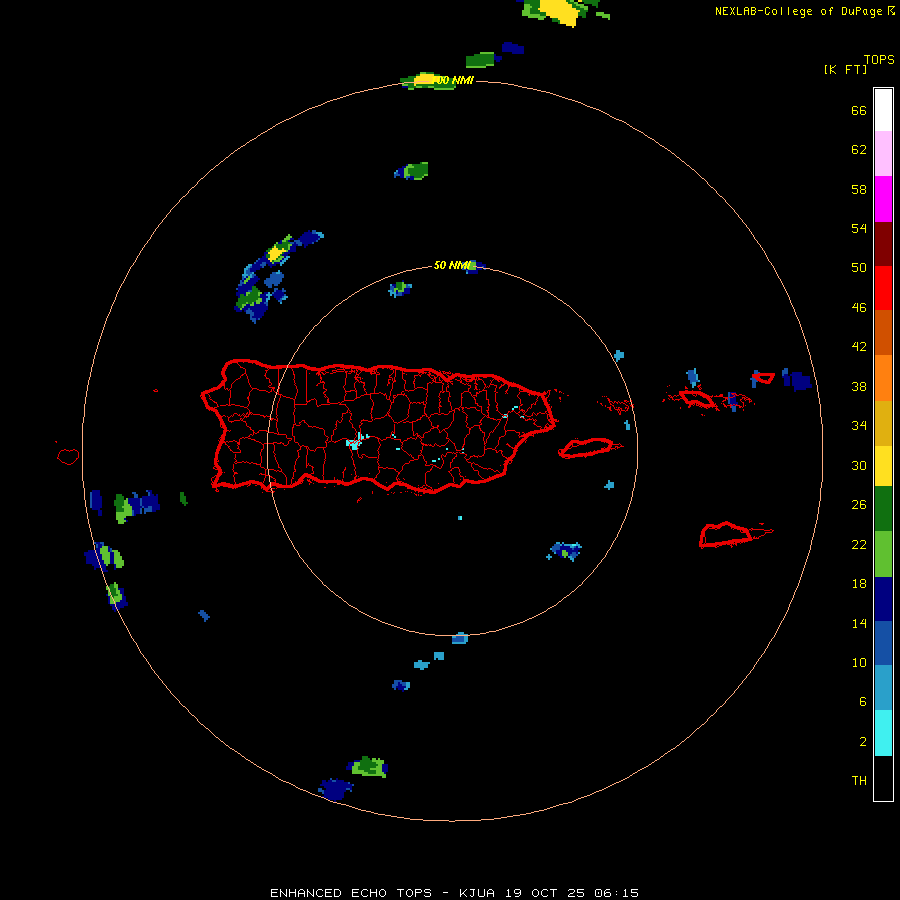Viewport: 900px width, 900px height.
Task: Select the 66 legend value
Action: [859, 110]
